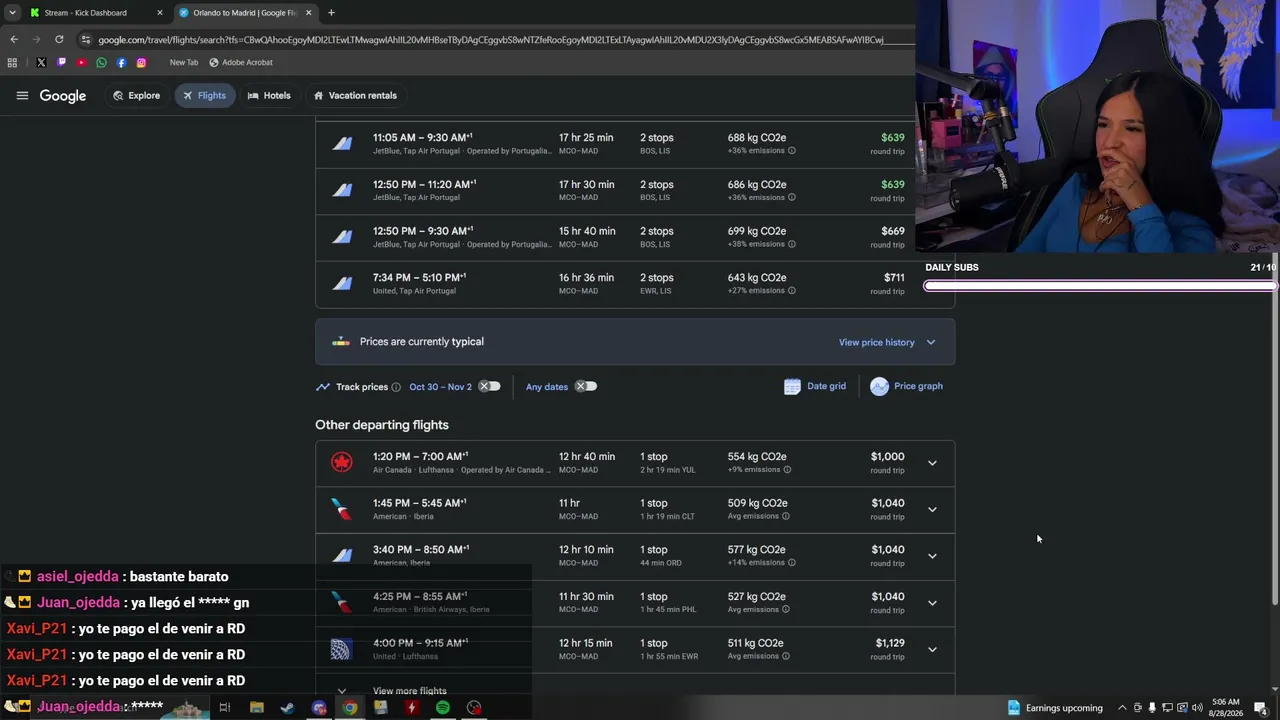The image size is (1280, 720).
Task: Open the New Tab bookmark
Action: click(184, 62)
